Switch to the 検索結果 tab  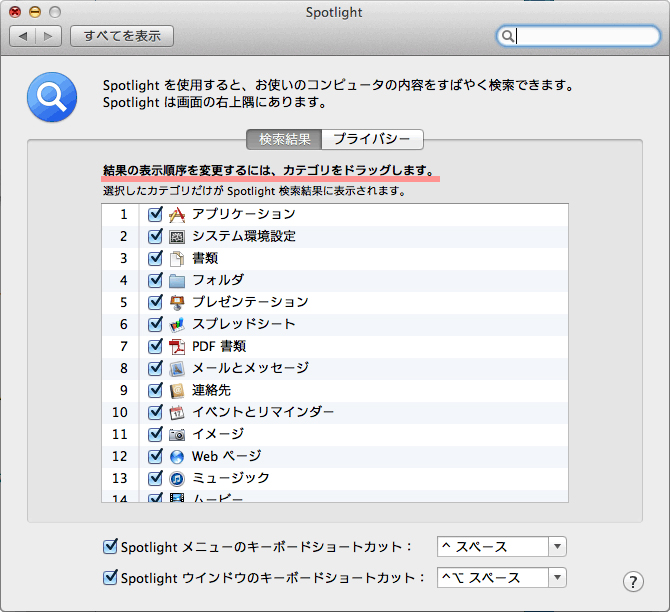(284, 139)
